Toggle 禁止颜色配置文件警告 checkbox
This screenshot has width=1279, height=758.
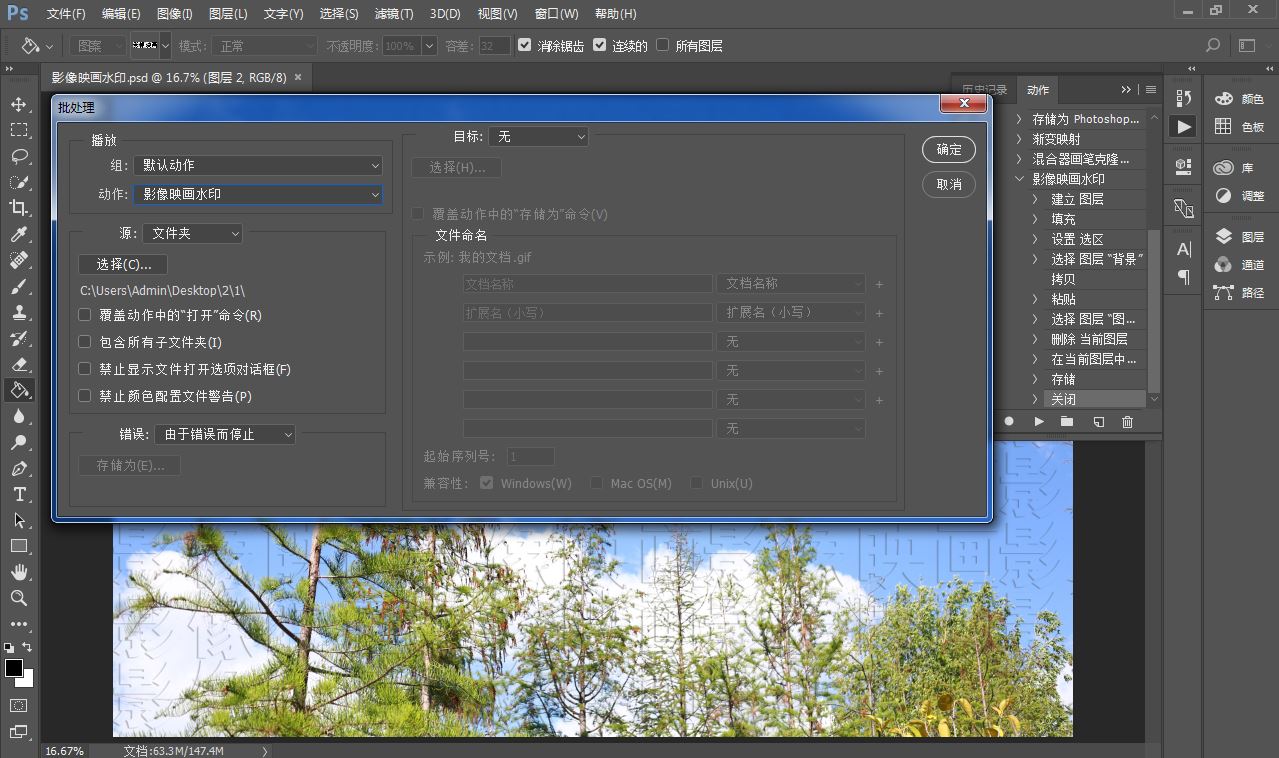tap(85, 396)
